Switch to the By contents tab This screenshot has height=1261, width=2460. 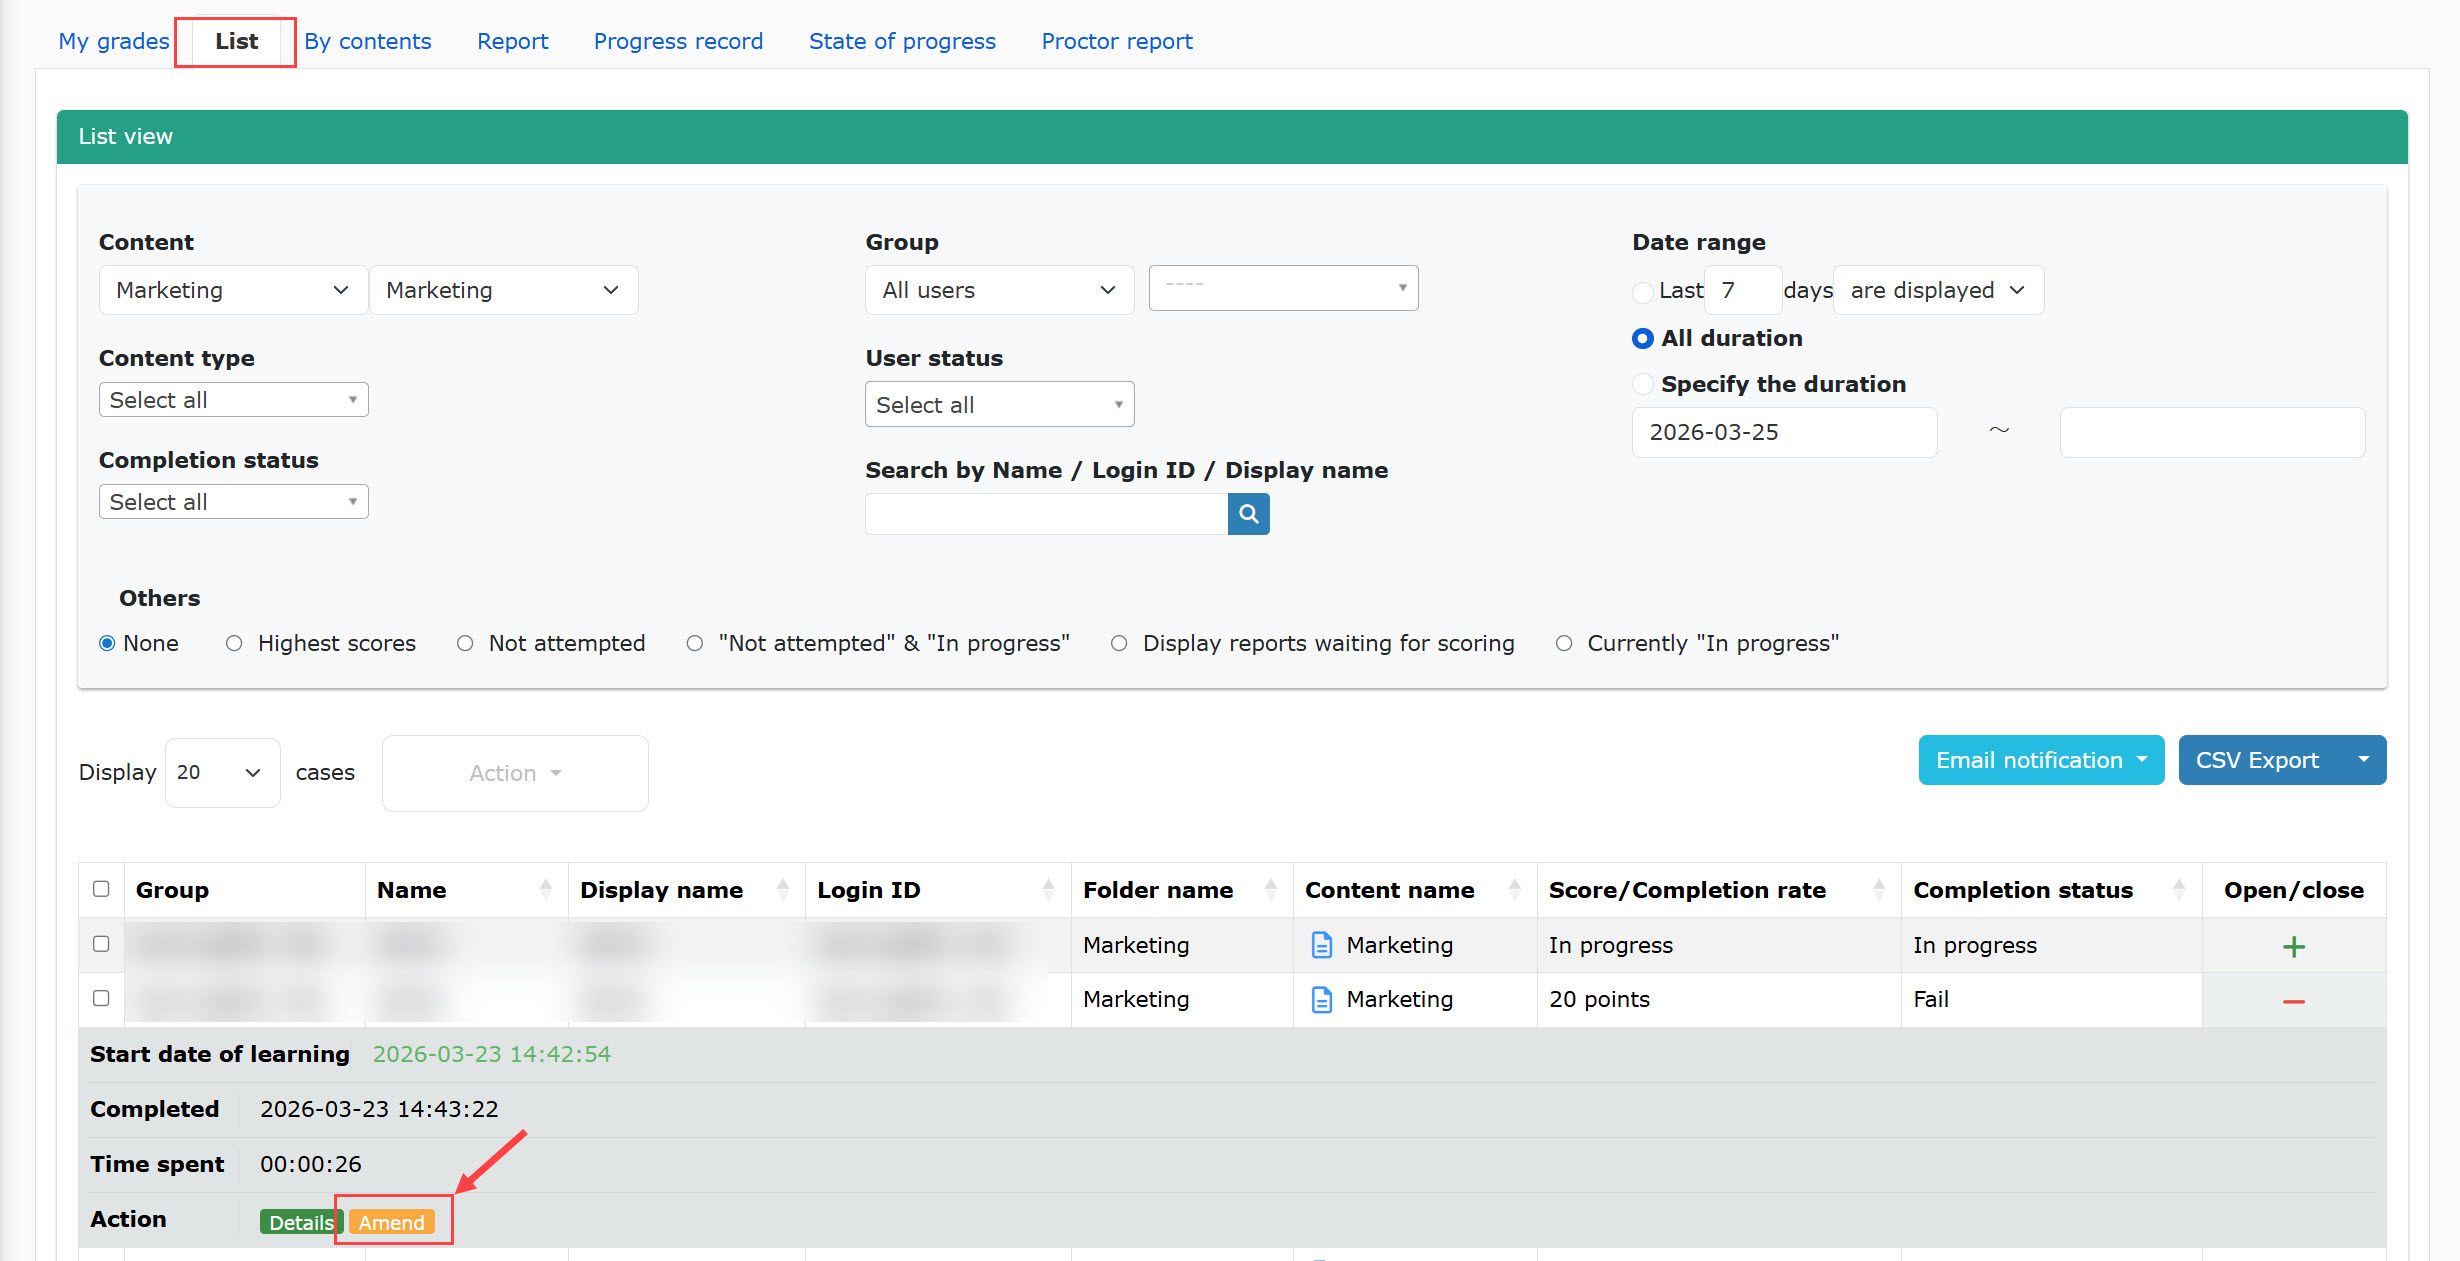(x=368, y=41)
